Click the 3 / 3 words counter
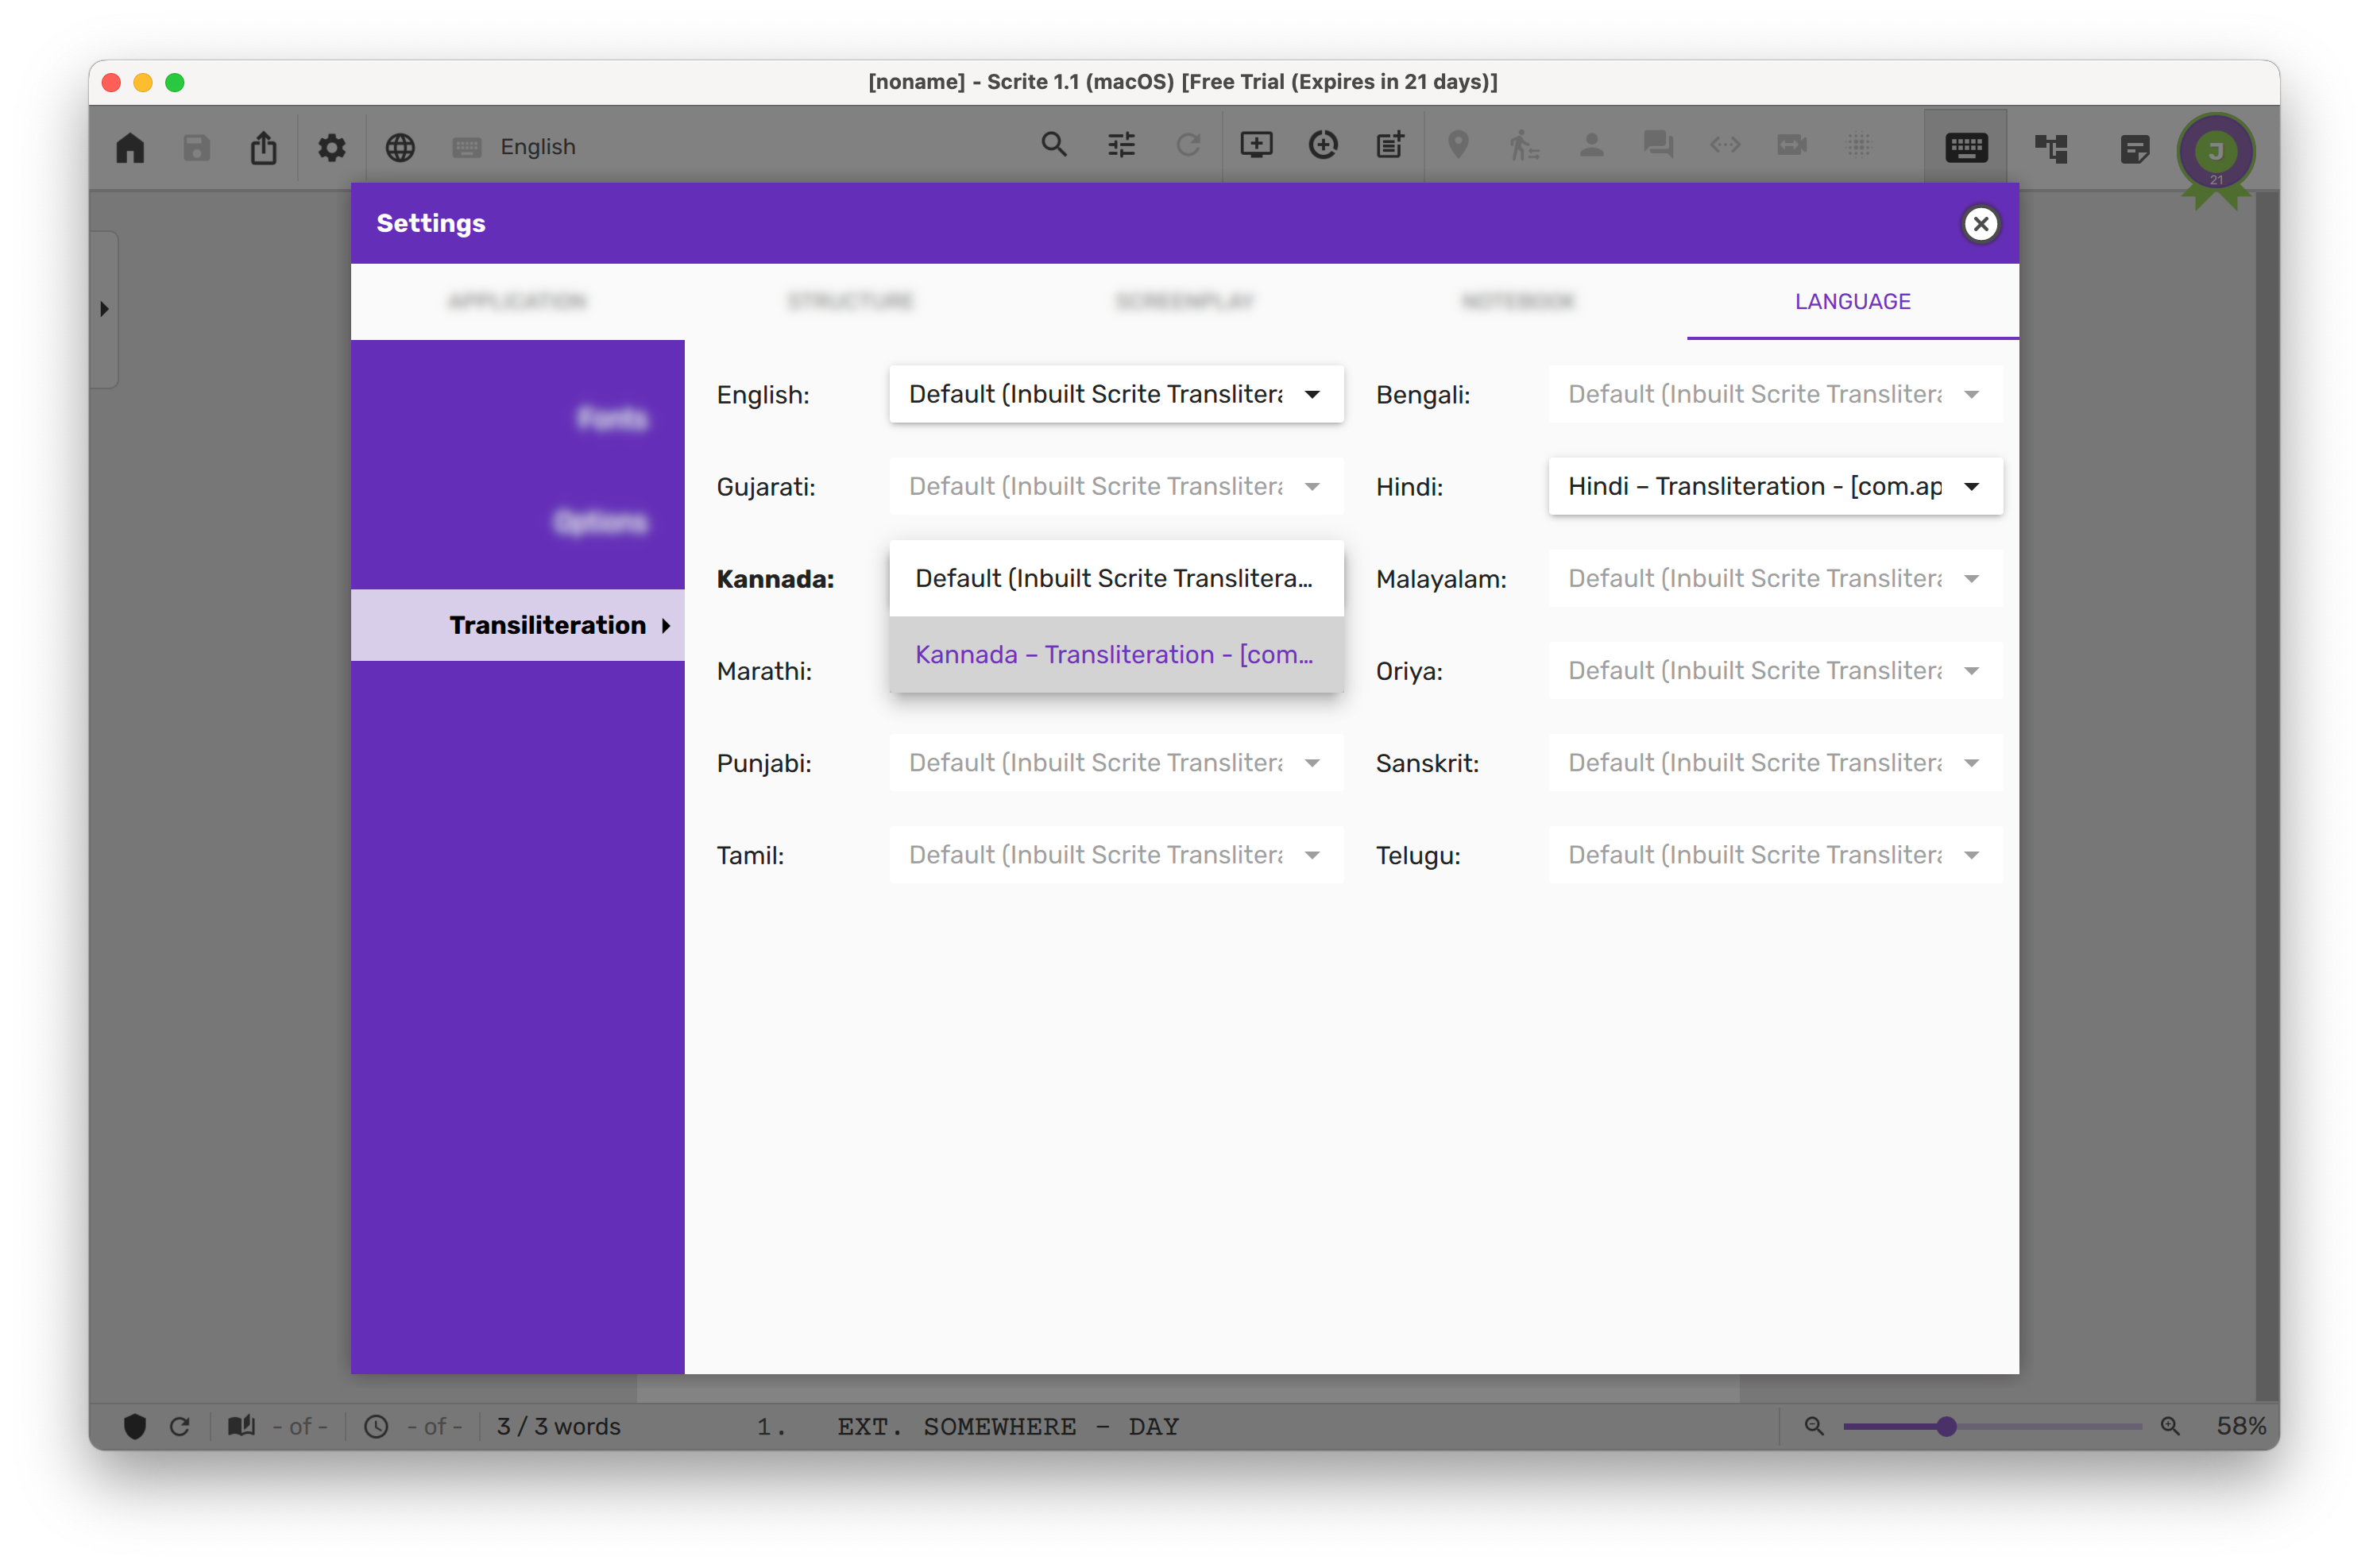Screen dimensions: 2369x1568 [x=558, y=1426]
